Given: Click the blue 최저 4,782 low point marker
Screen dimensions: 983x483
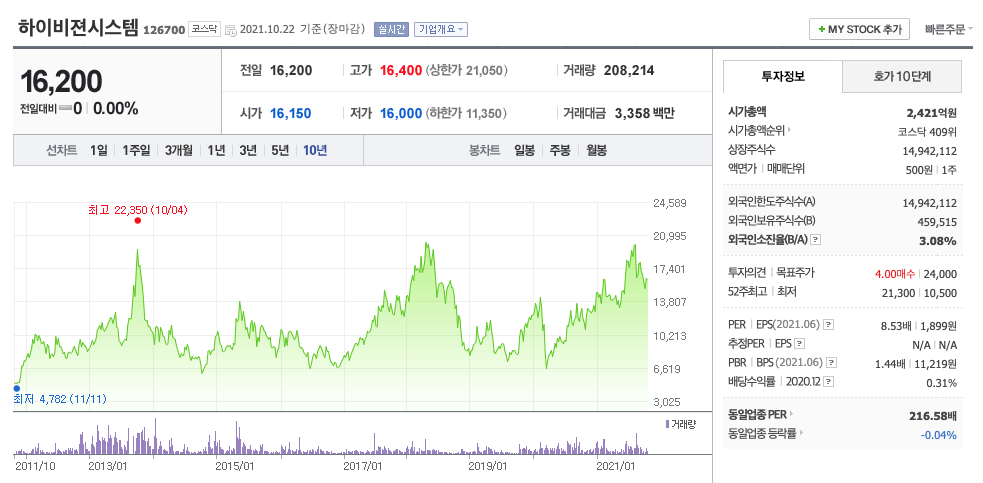Looking at the screenshot, I should pos(17,388).
